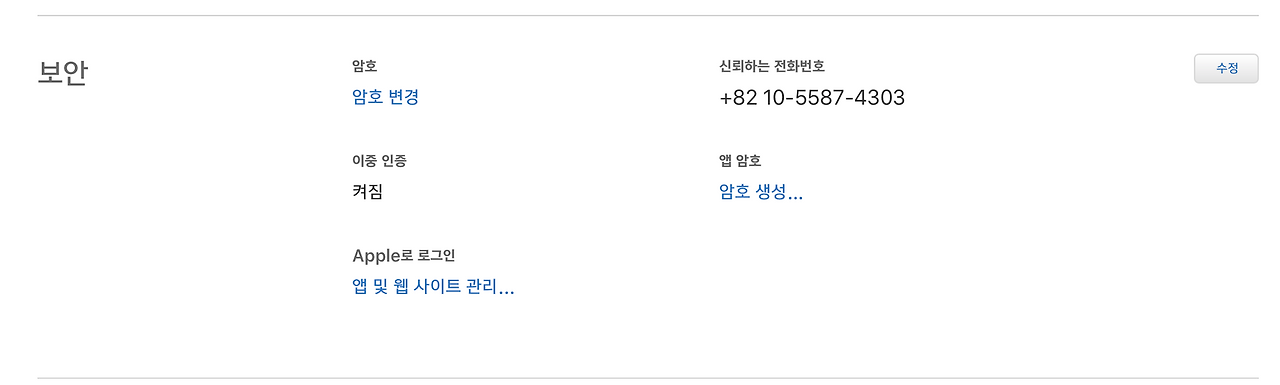Select the 이중 인증 label
Image resolution: width=1280 pixels, height=385 pixels.
coord(379,160)
